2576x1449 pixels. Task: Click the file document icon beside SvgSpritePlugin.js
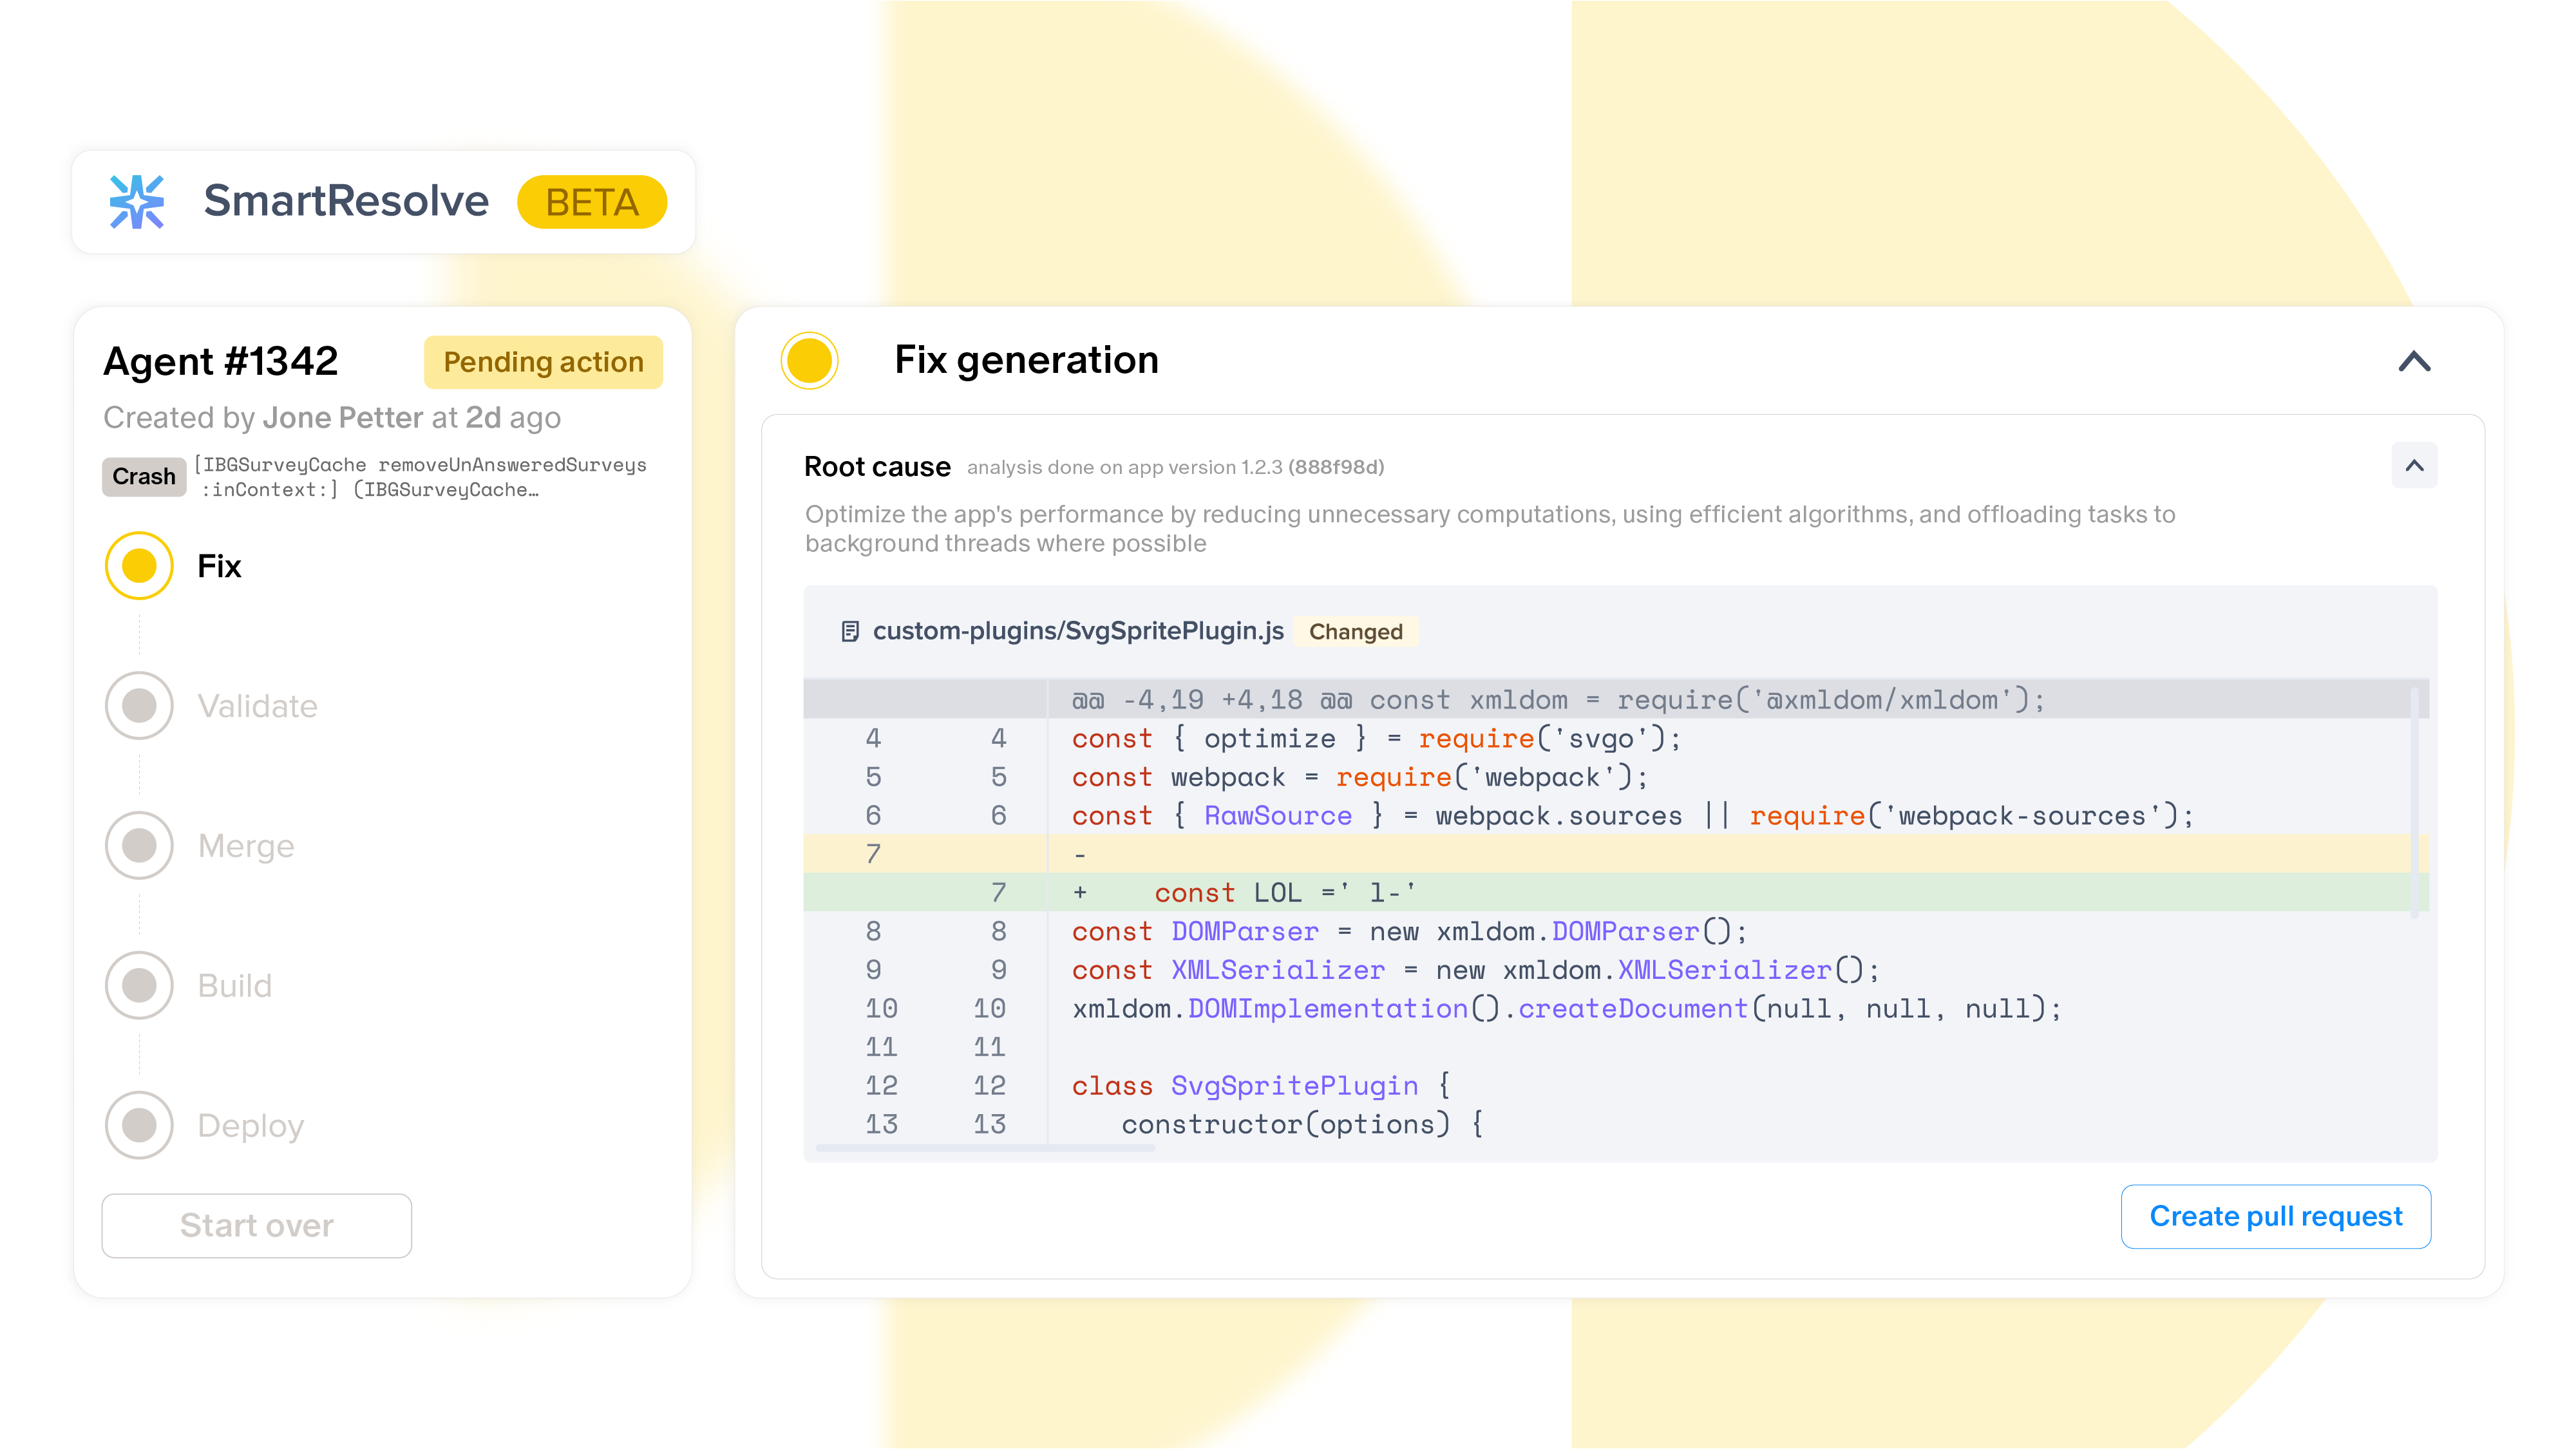pos(850,631)
